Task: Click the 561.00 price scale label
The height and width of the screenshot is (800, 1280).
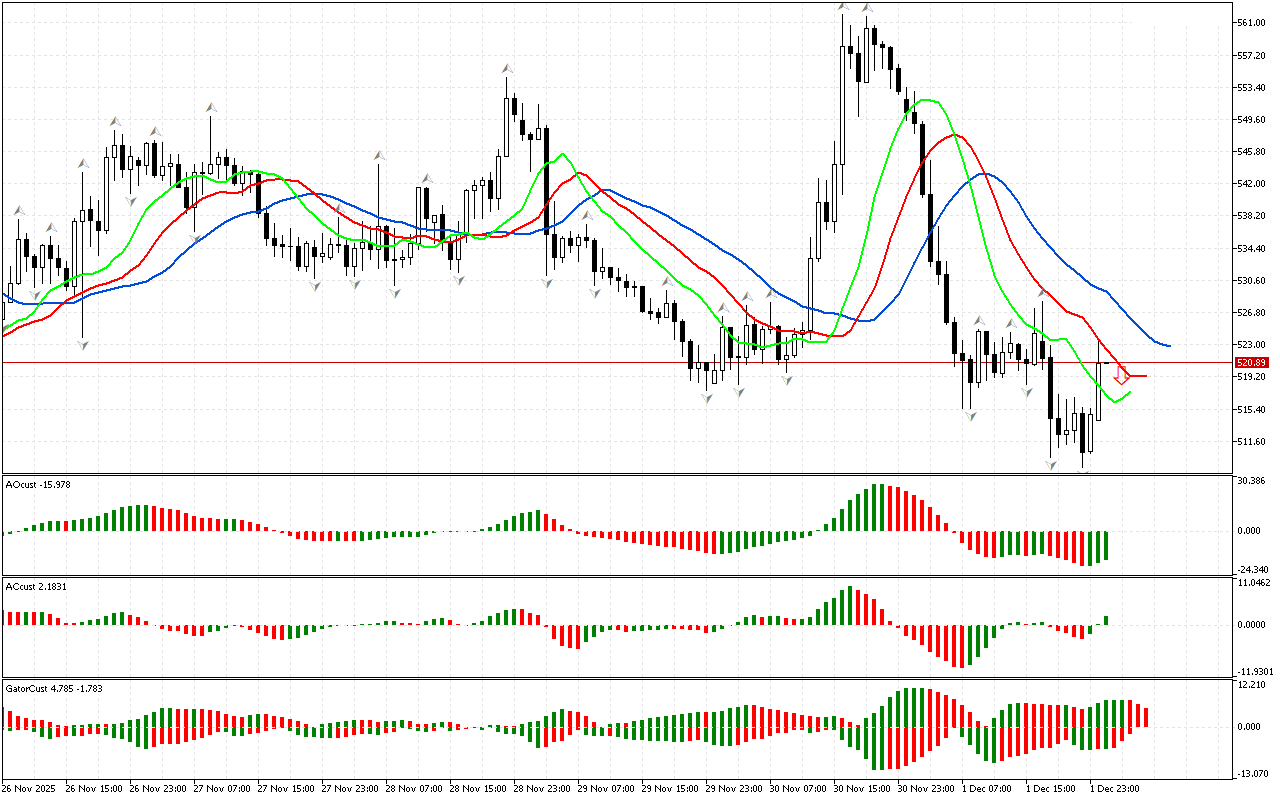Action: point(1251,23)
